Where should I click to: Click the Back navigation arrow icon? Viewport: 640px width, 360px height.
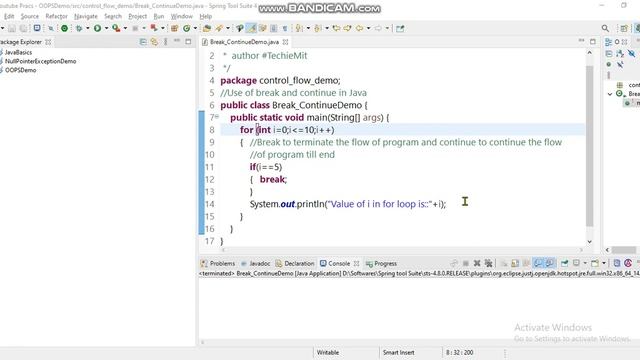click(359, 28)
